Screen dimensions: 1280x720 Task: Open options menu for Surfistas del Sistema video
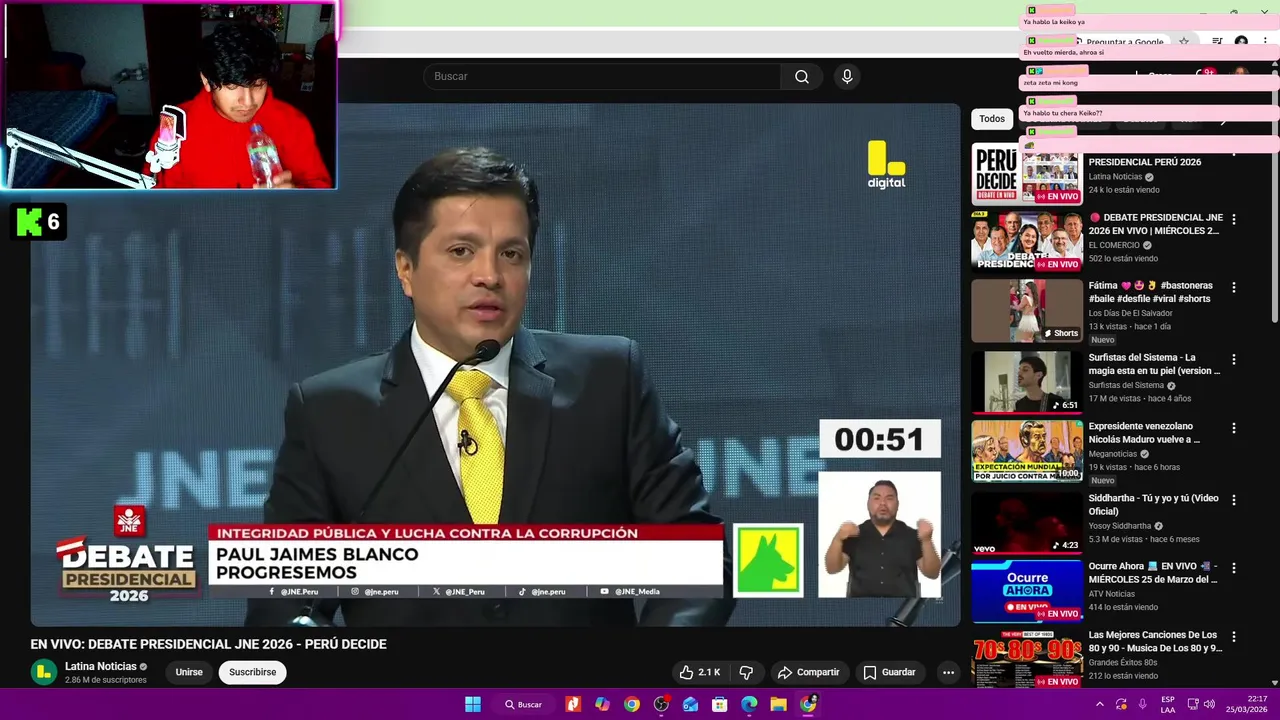click(1233, 359)
